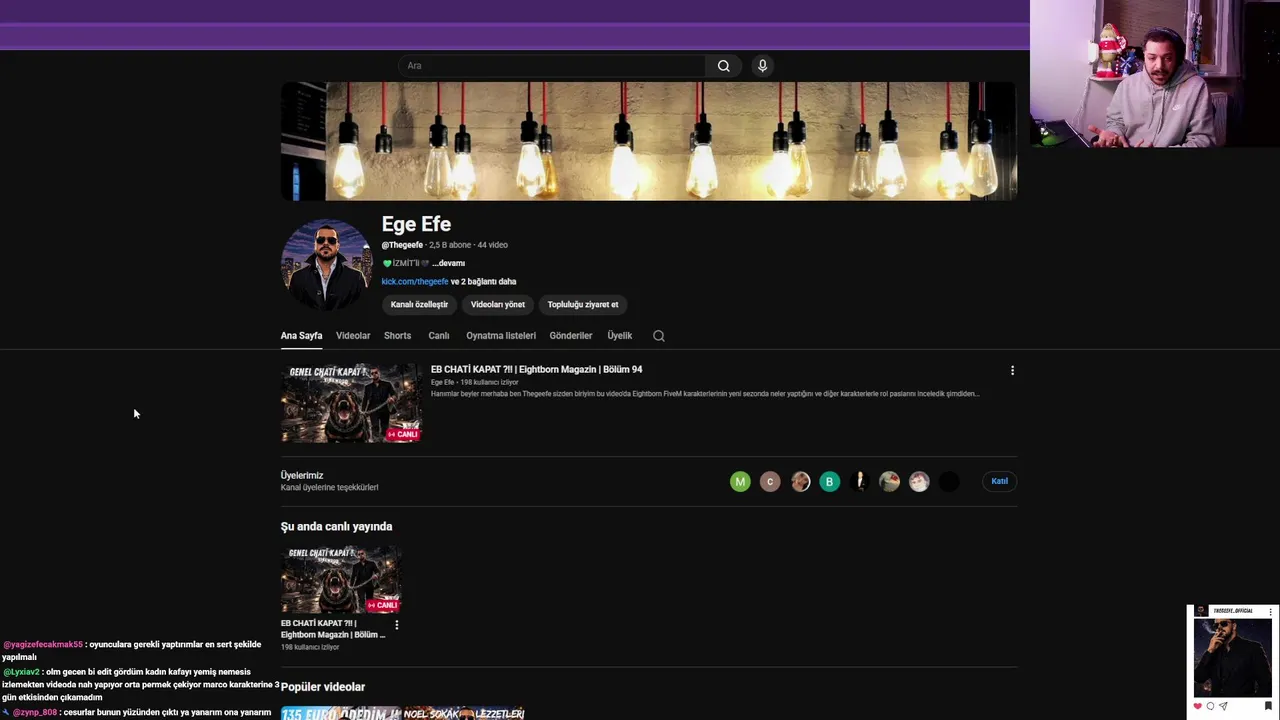Click chat username @yagizefecakmak55
Screen dimensions: 1280x720
43,645
